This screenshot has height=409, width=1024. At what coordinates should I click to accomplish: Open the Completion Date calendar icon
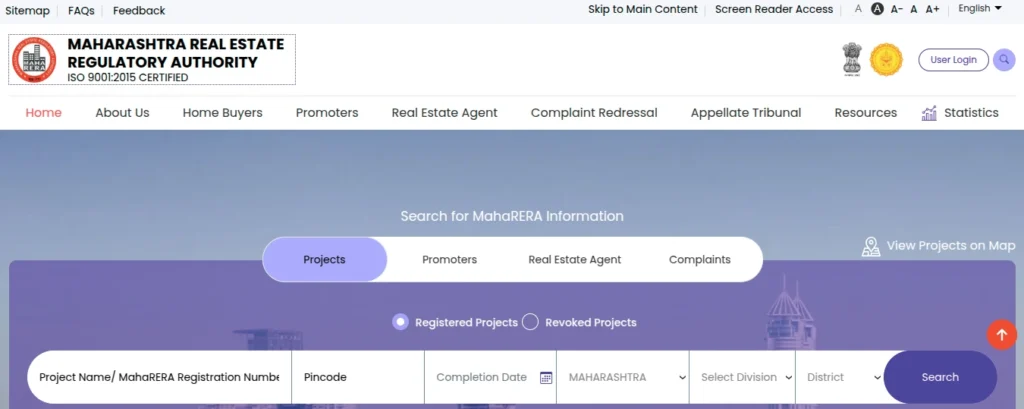pos(546,378)
